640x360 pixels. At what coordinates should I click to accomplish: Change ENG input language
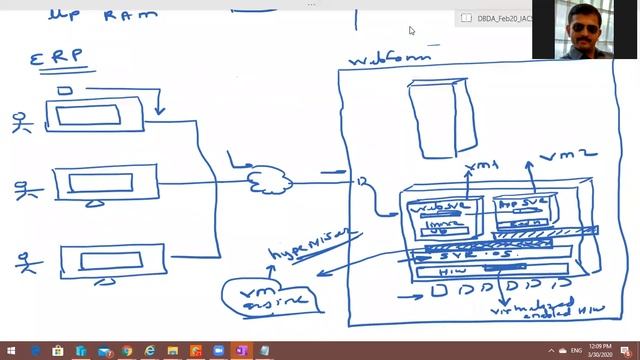tap(576, 351)
